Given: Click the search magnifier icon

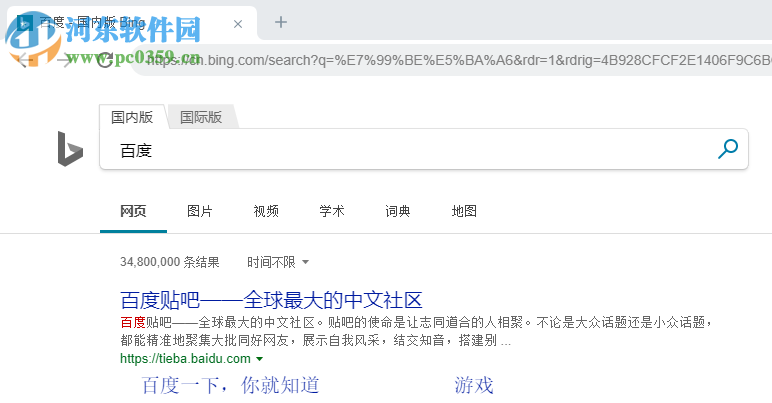Looking at the screenshot, I should pyautogui.click(x=728, y=149).
